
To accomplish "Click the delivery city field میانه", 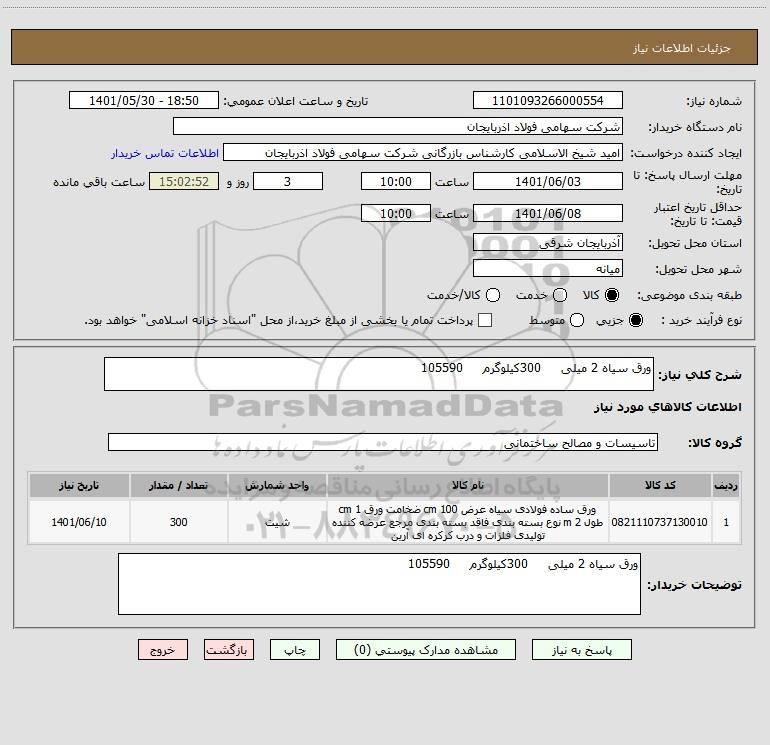I will [x=548, y=268].
